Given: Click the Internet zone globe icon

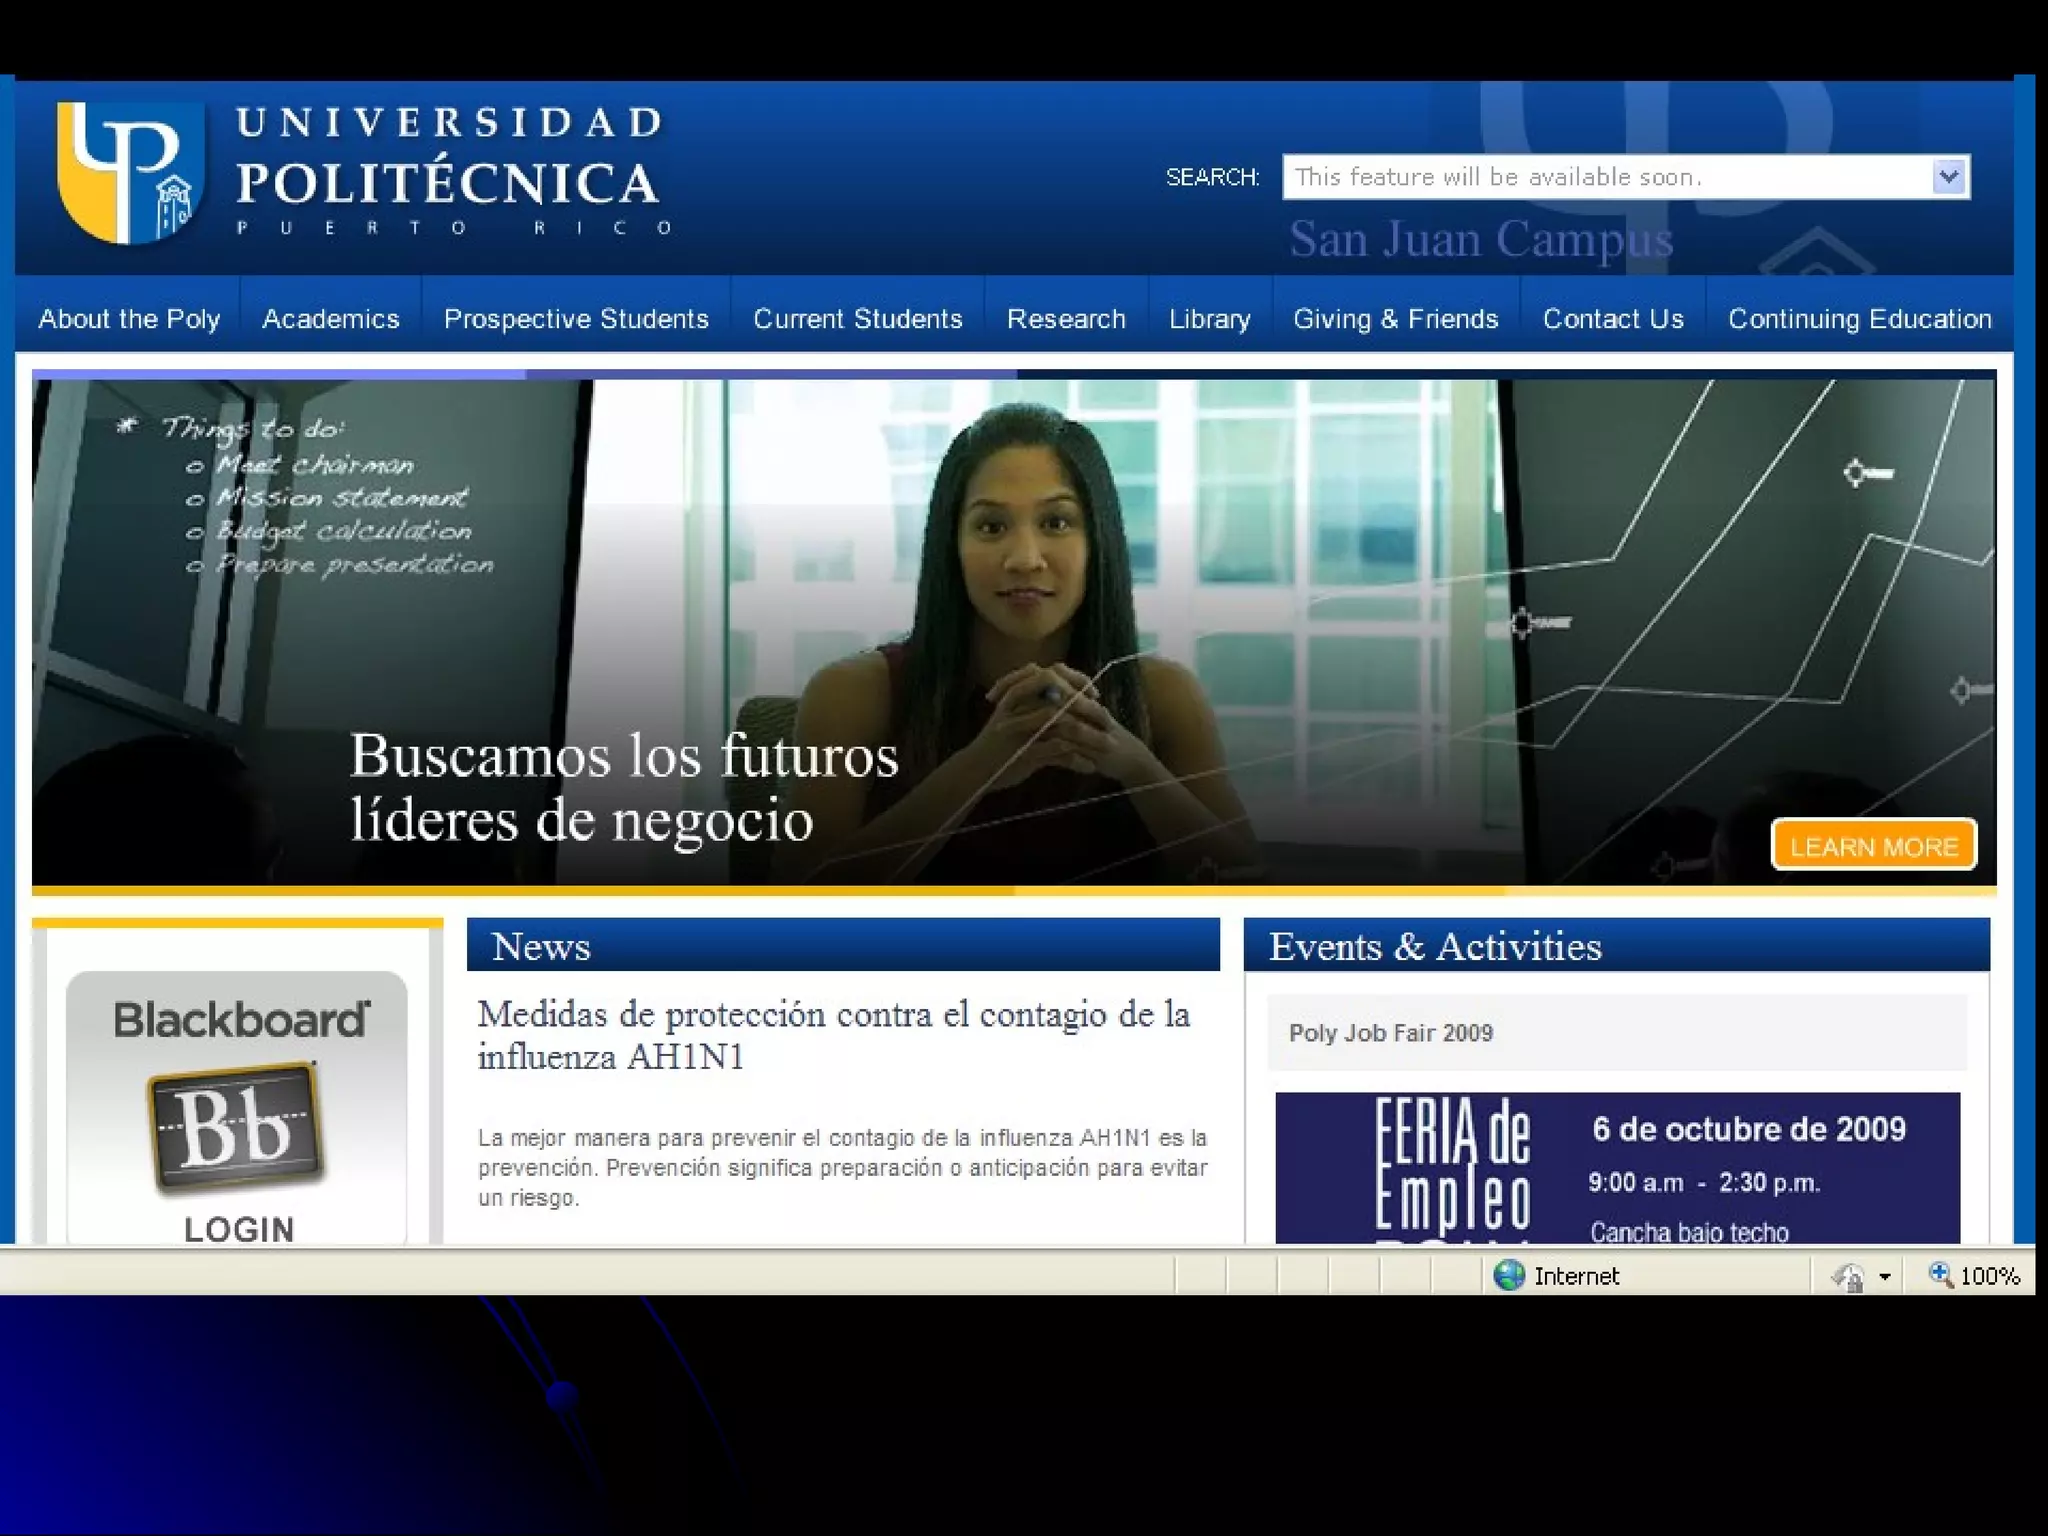Looking at the screenshot, I should pos(1508,1275).
